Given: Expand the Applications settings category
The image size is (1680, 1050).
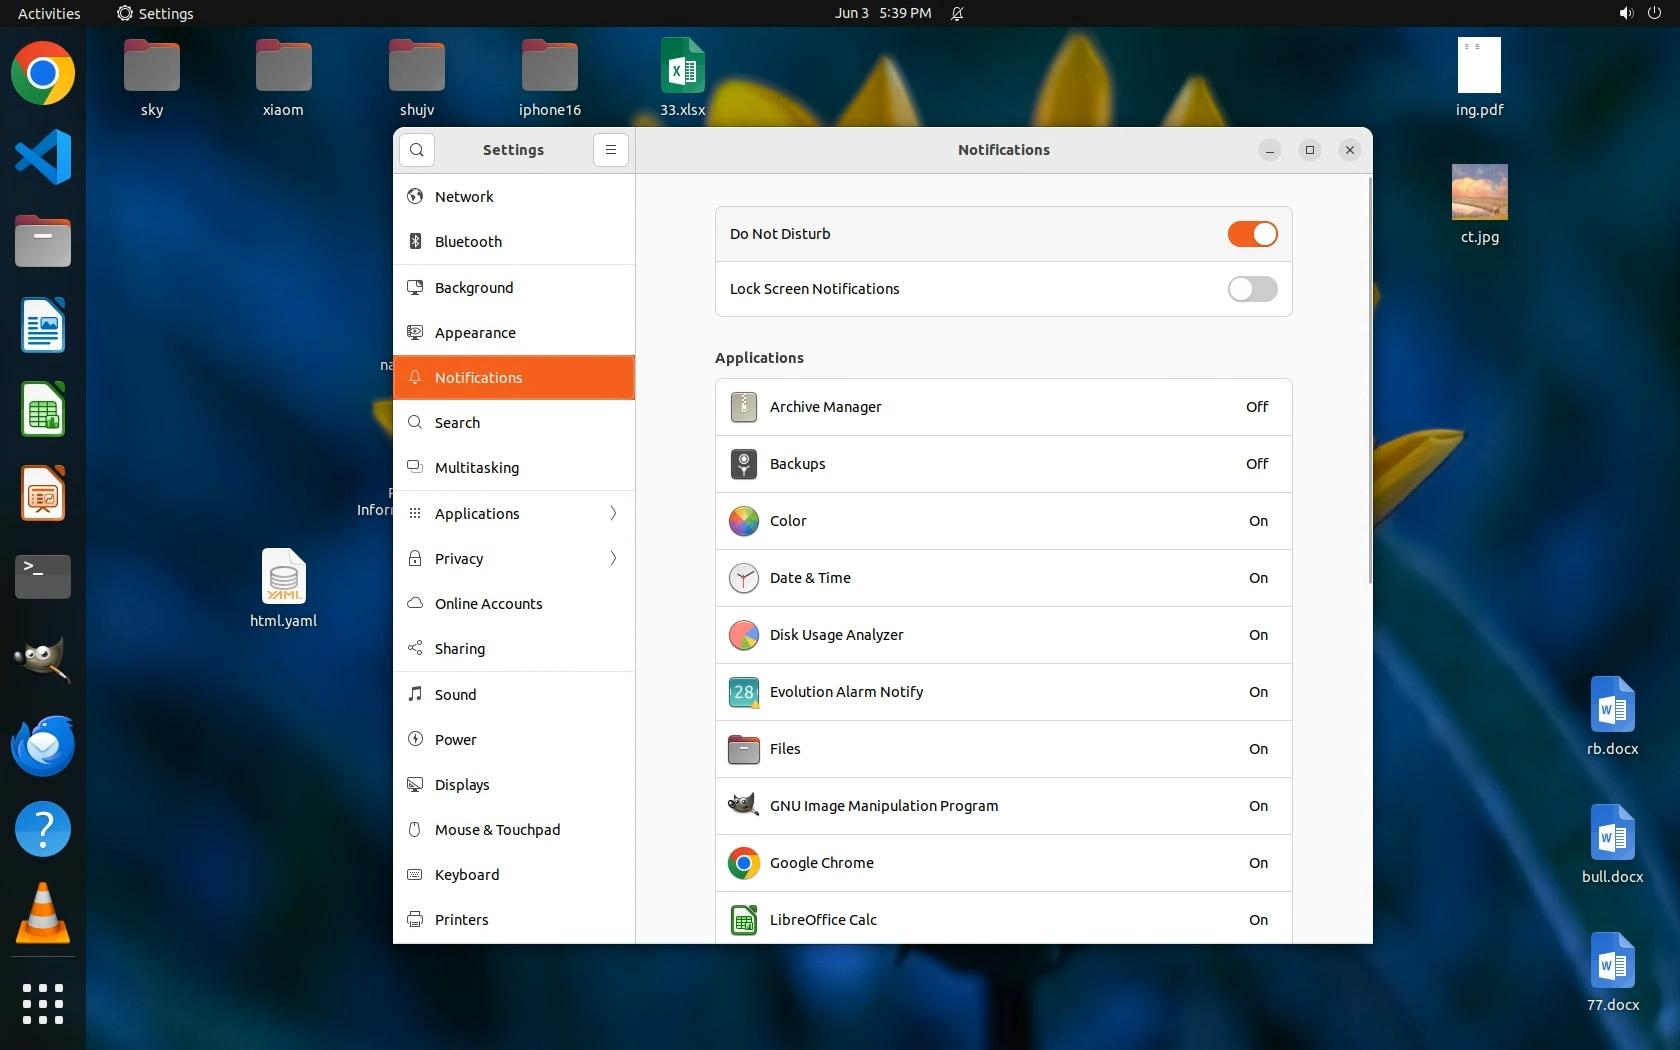Looking at the screenshot, I should click(514, 513).
